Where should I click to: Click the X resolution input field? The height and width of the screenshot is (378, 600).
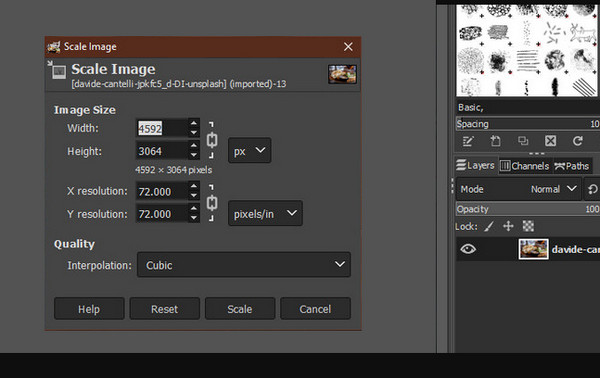[x=162, y=191]
